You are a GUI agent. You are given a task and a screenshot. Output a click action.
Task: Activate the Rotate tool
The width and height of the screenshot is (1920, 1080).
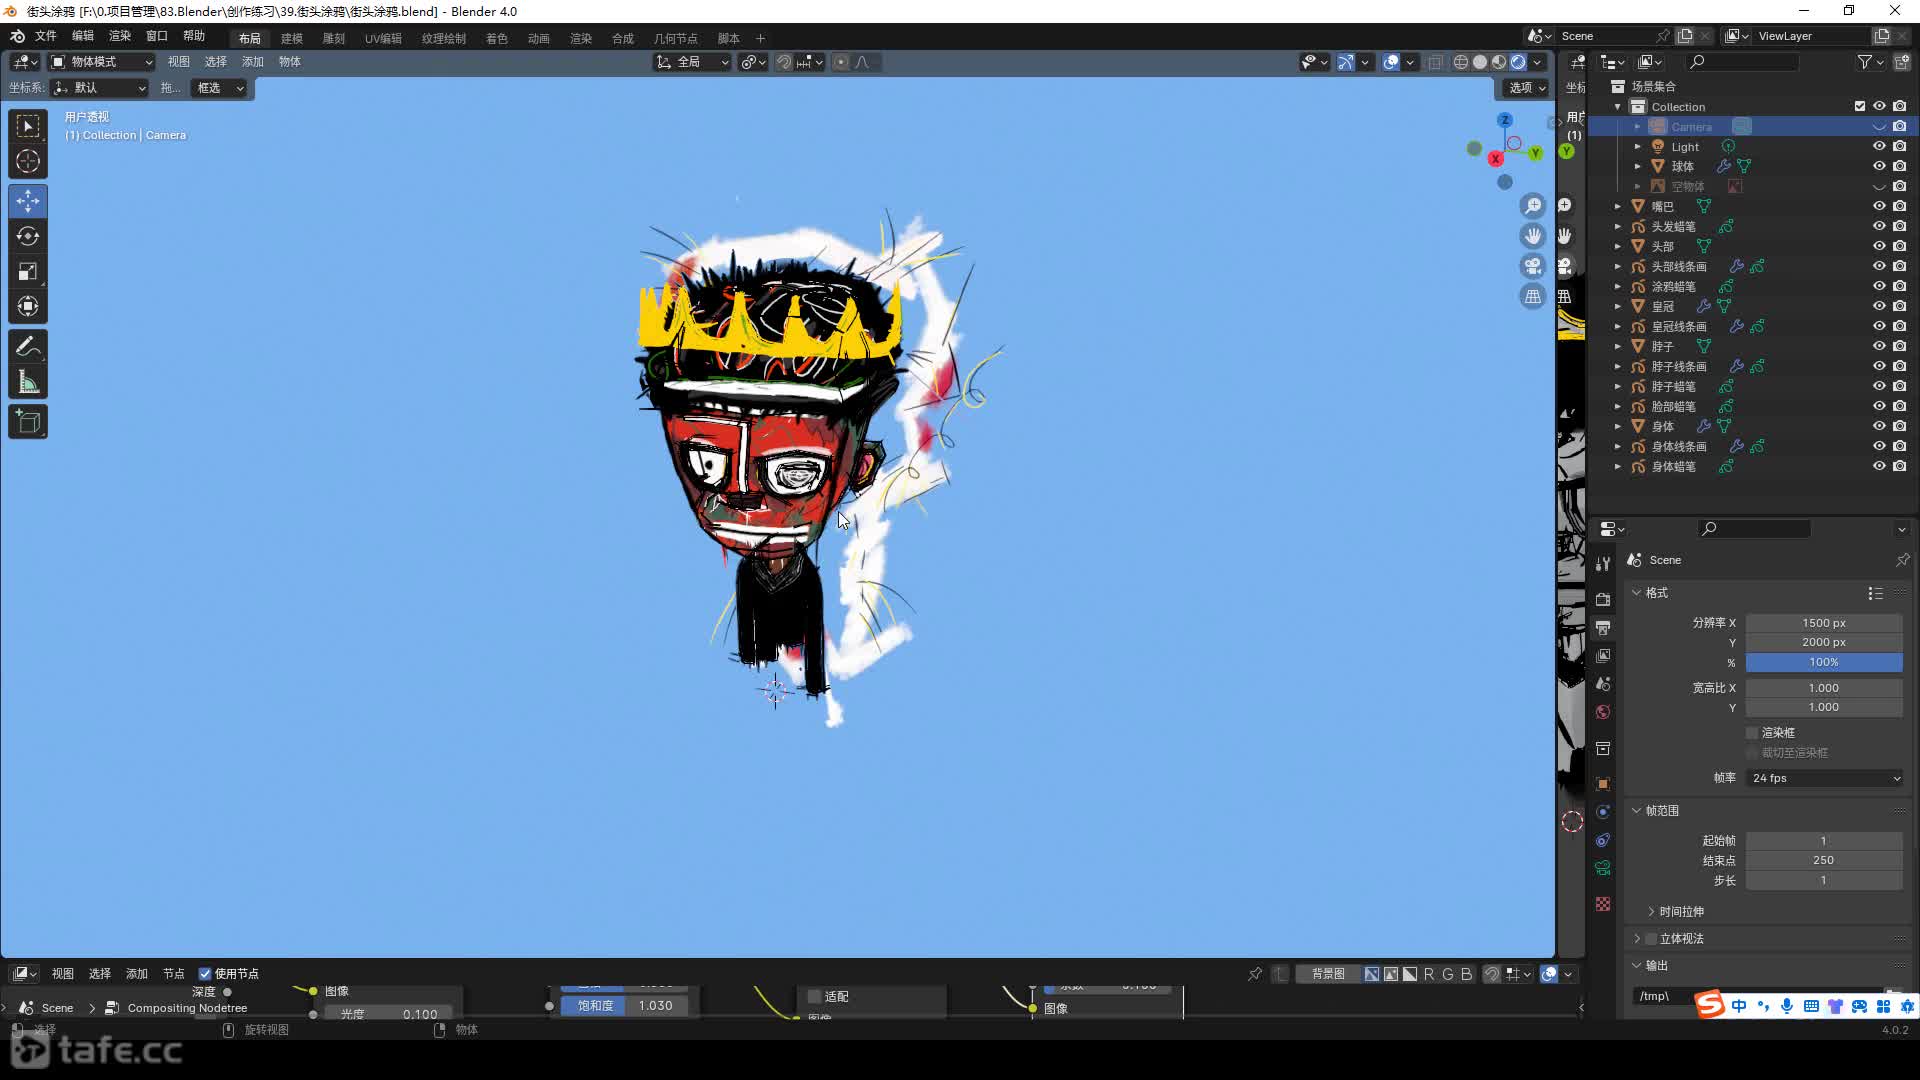pyautogui.click(x=28, y=236)
